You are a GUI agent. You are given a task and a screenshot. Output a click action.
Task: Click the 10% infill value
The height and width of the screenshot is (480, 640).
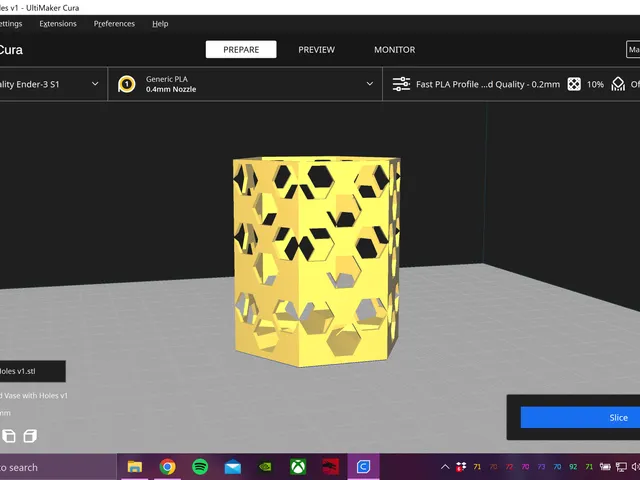595,84
